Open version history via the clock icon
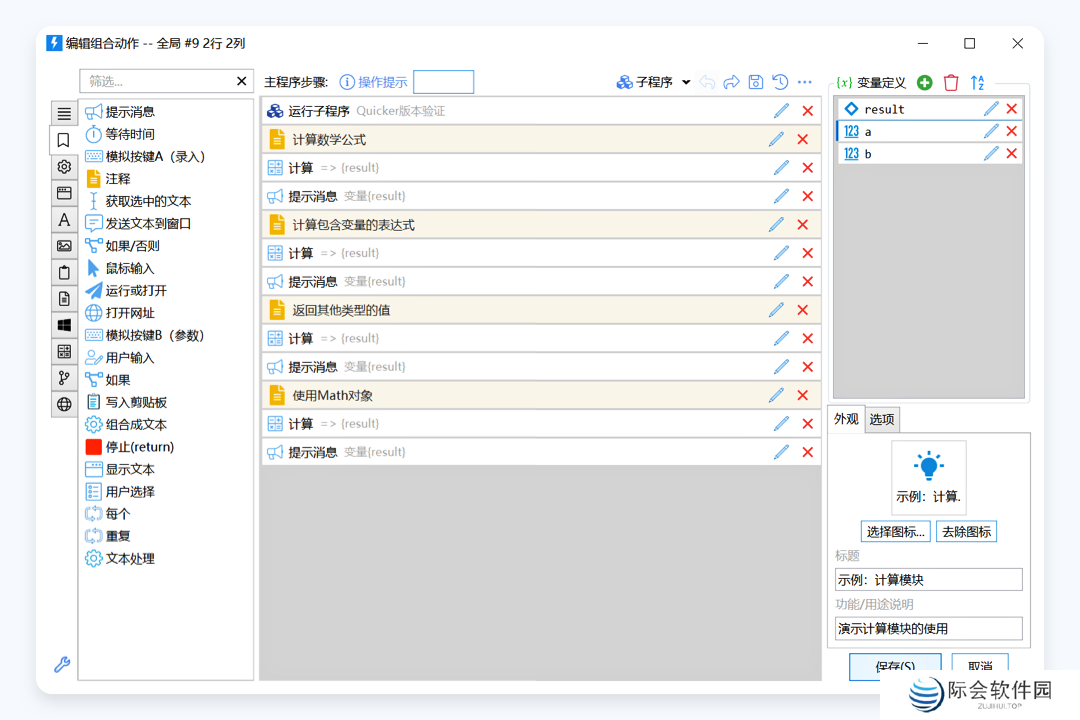Screen dimensions: 1080x720 (780, 81)
